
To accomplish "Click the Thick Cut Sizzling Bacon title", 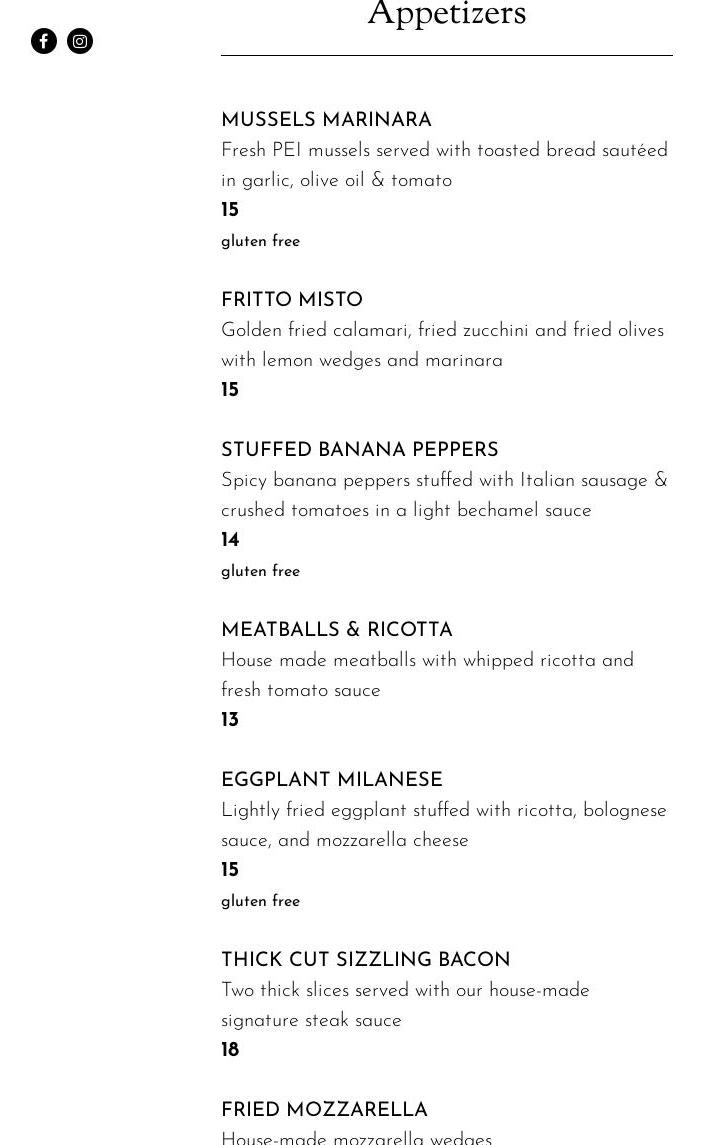I will point(365,961).
